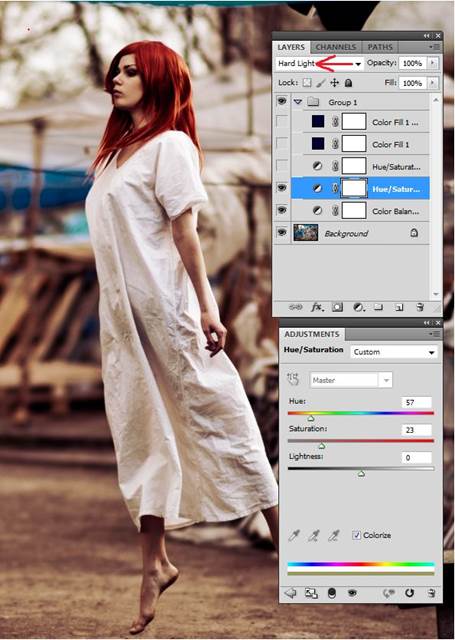
Task: Click the Hue slider handle
Action: 311,419
